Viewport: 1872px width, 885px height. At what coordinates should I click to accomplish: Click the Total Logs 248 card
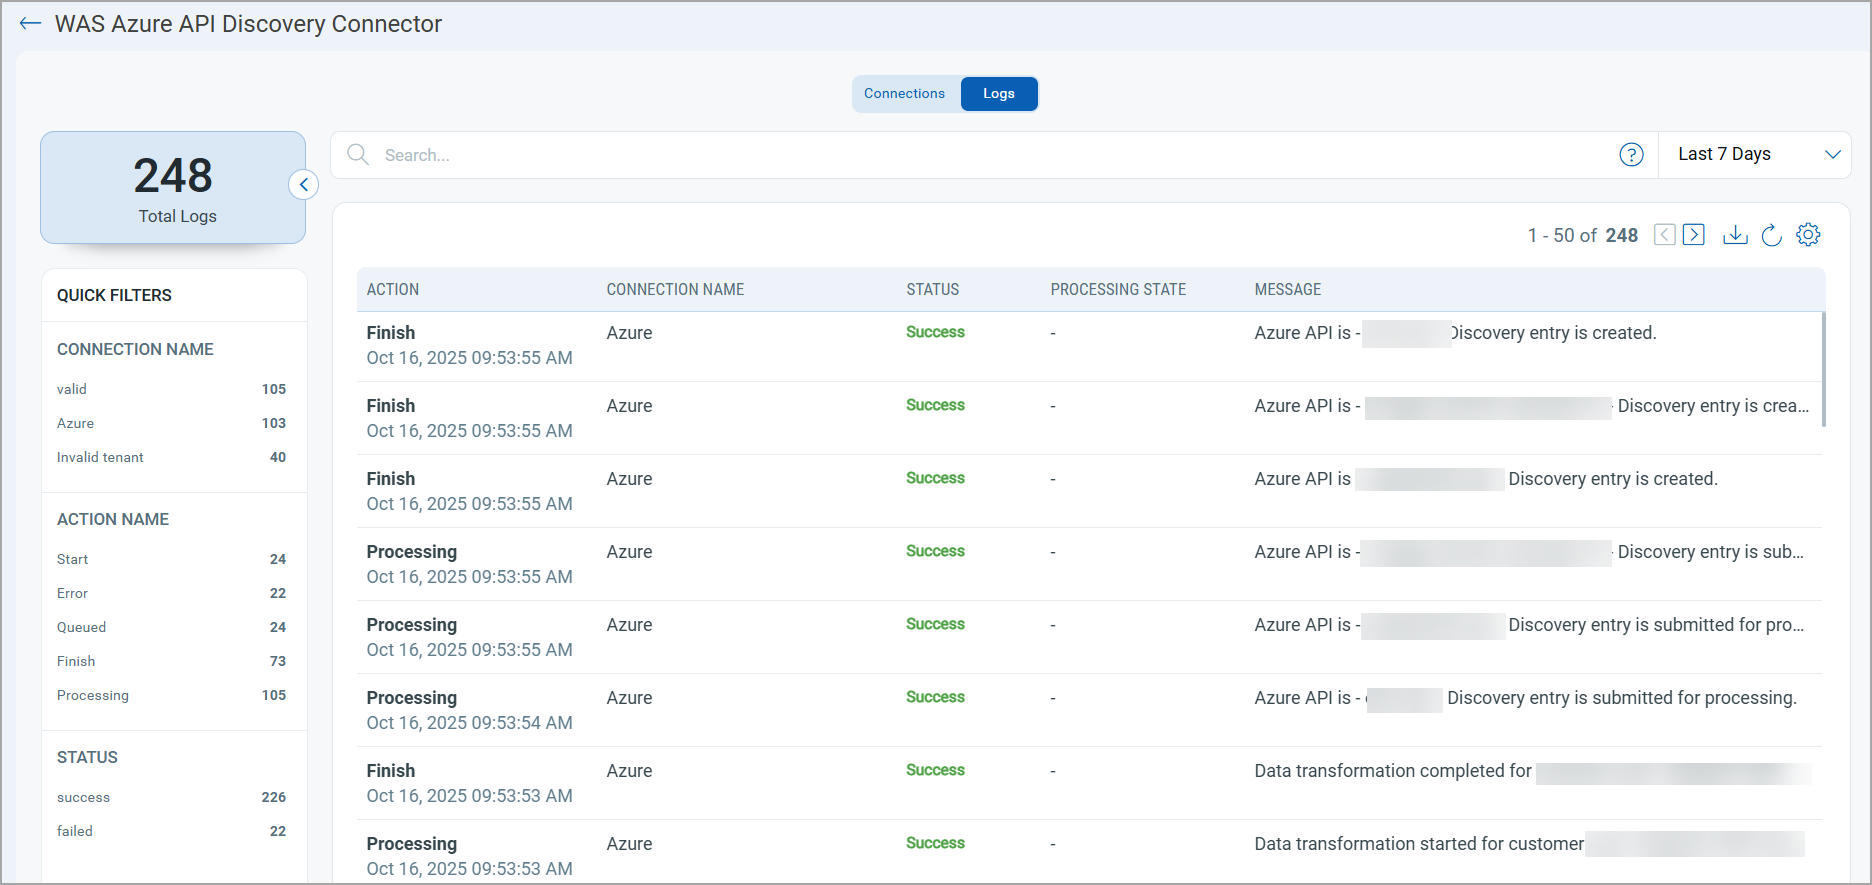click(173, 188)
